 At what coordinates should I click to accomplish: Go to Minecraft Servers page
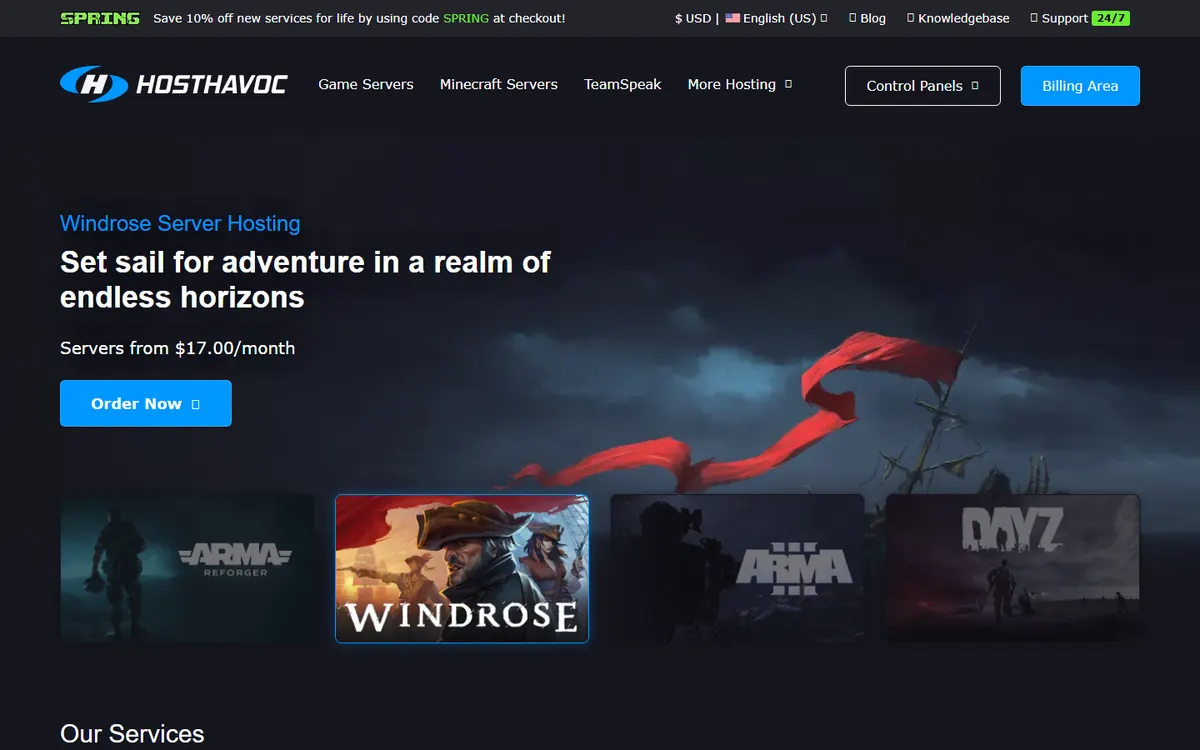point(499,85)
